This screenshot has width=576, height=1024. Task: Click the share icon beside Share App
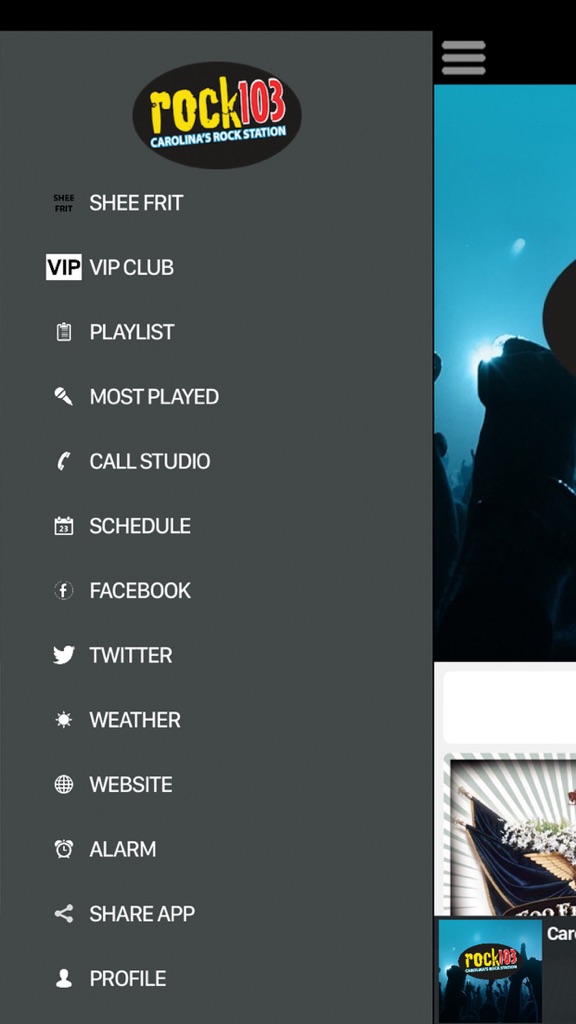(x=63, y=914)
